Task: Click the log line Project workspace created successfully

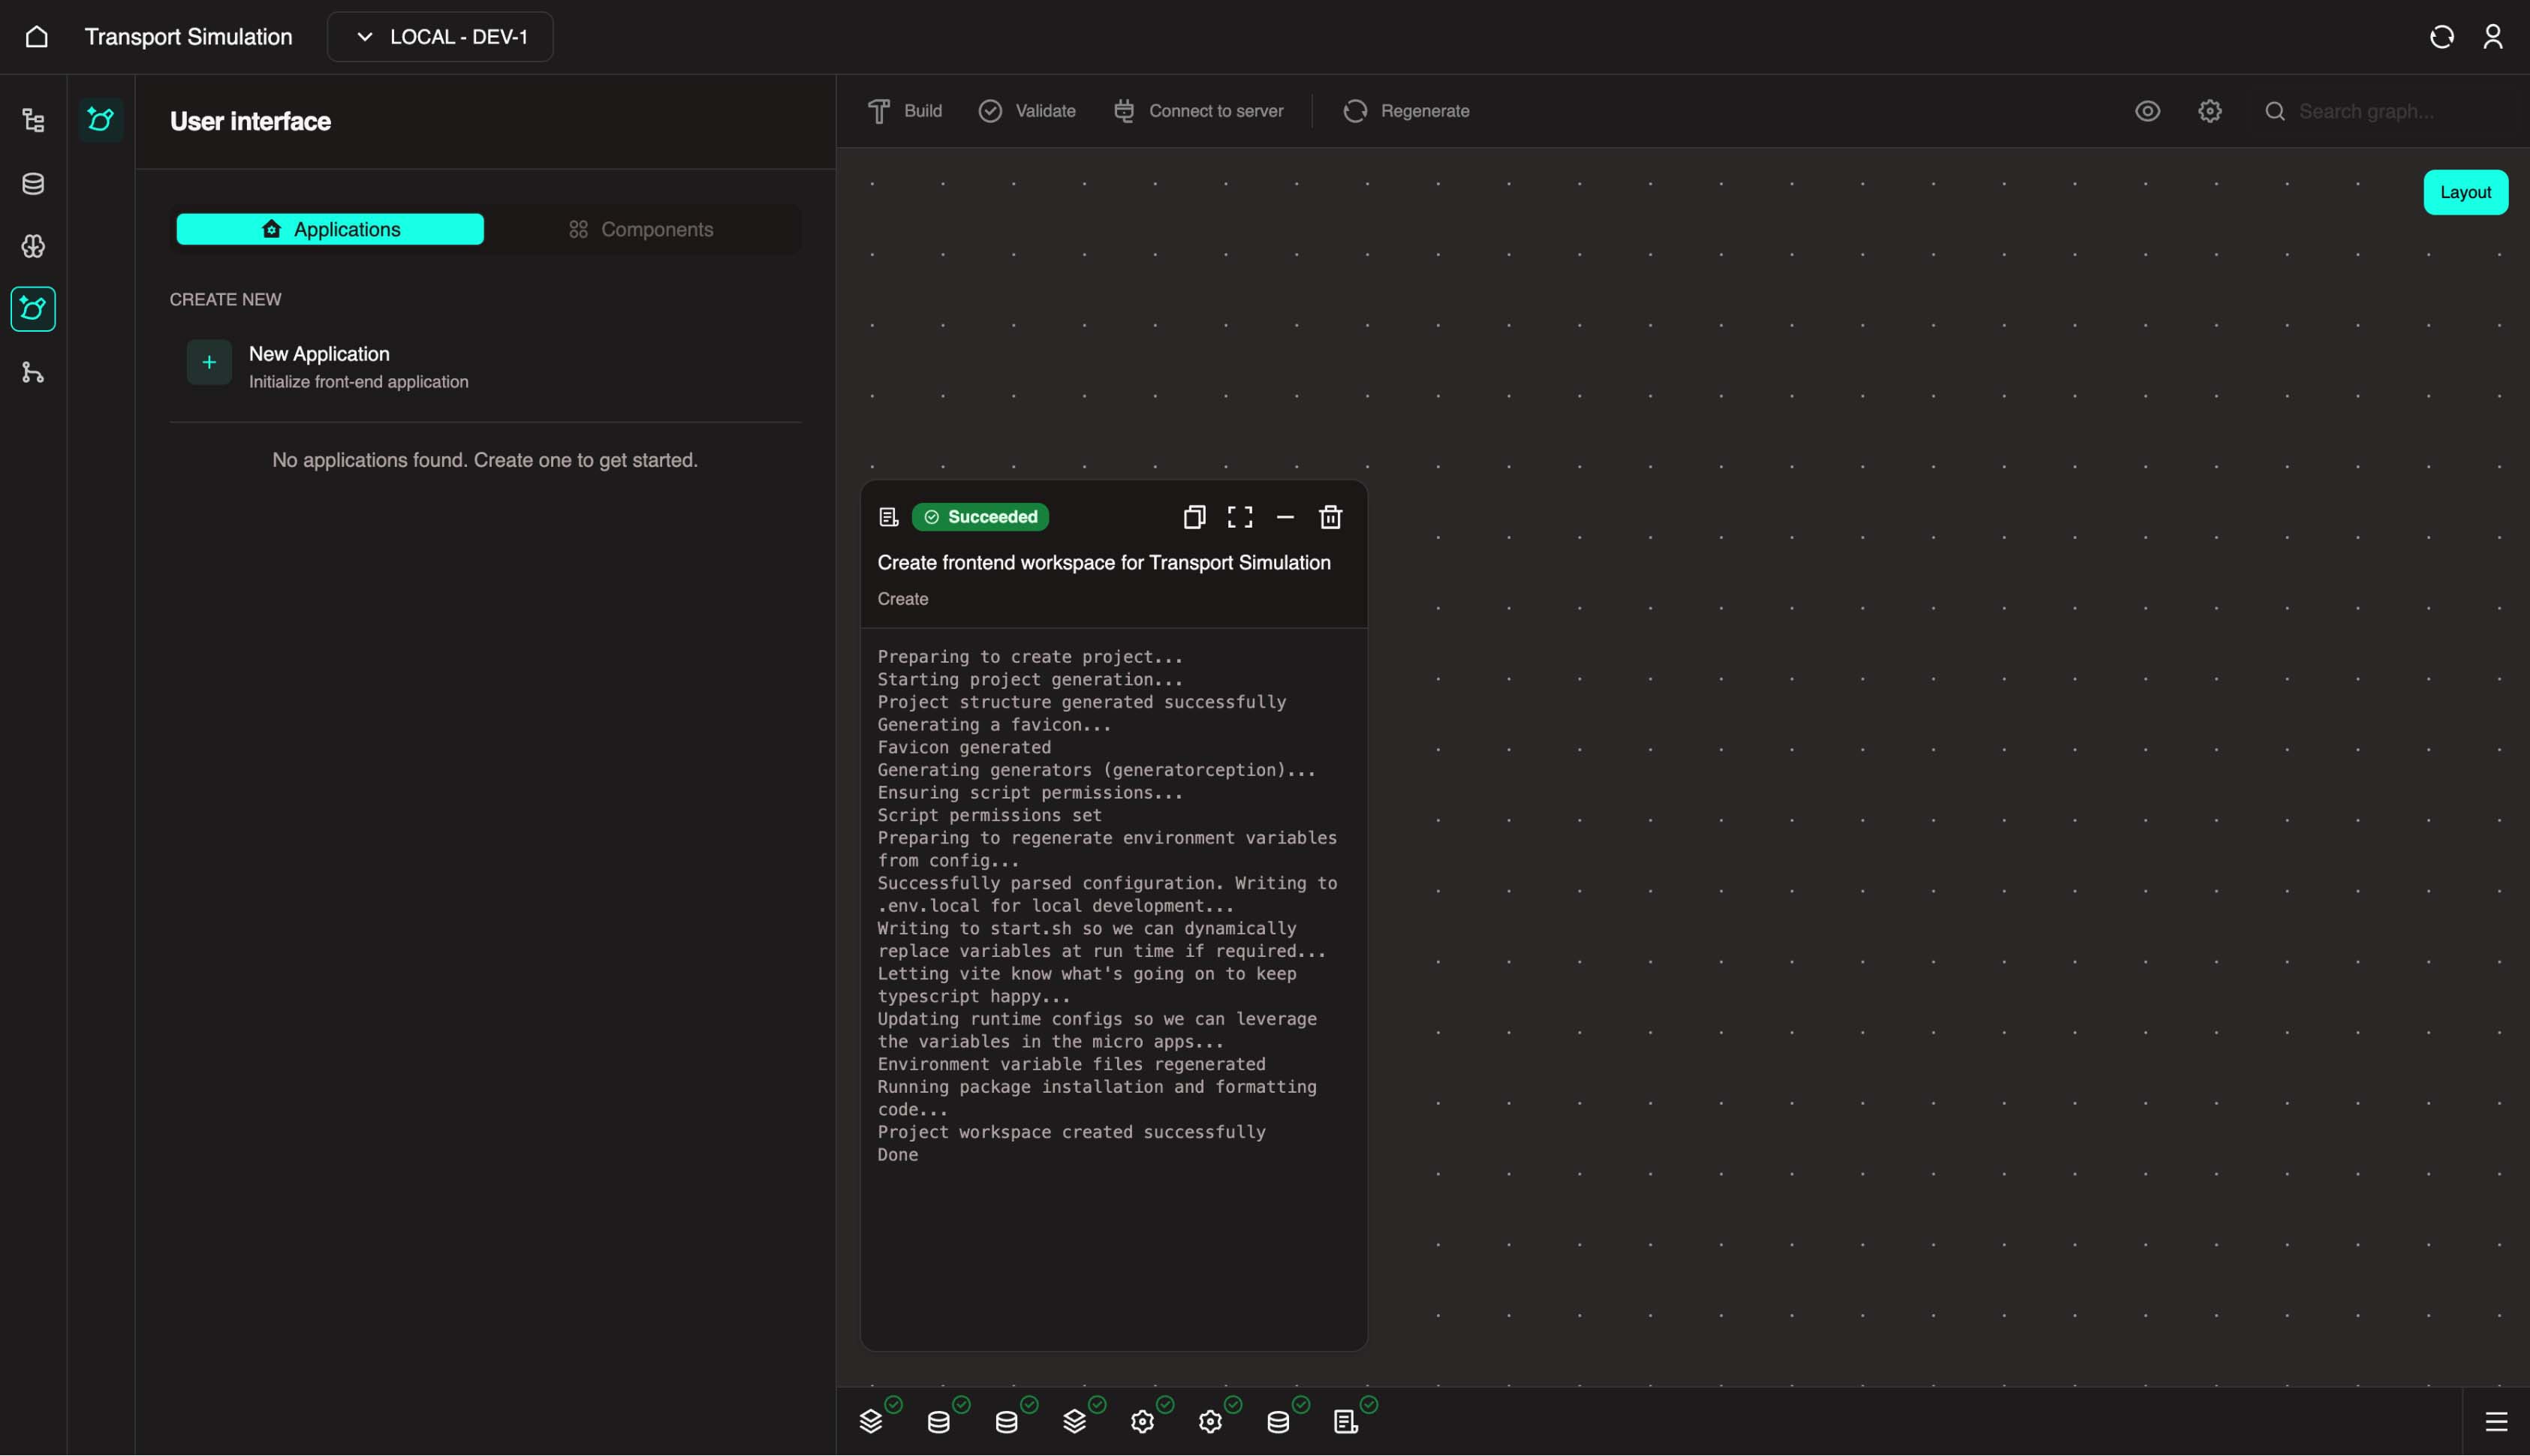Action: point(1071,1132)
